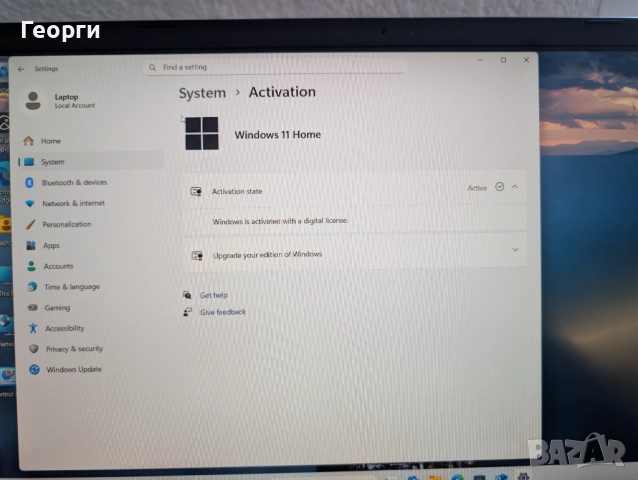638x480 pixels.
Task: Click the Accessibility figure icon
Action: click(x=33, y=328)
